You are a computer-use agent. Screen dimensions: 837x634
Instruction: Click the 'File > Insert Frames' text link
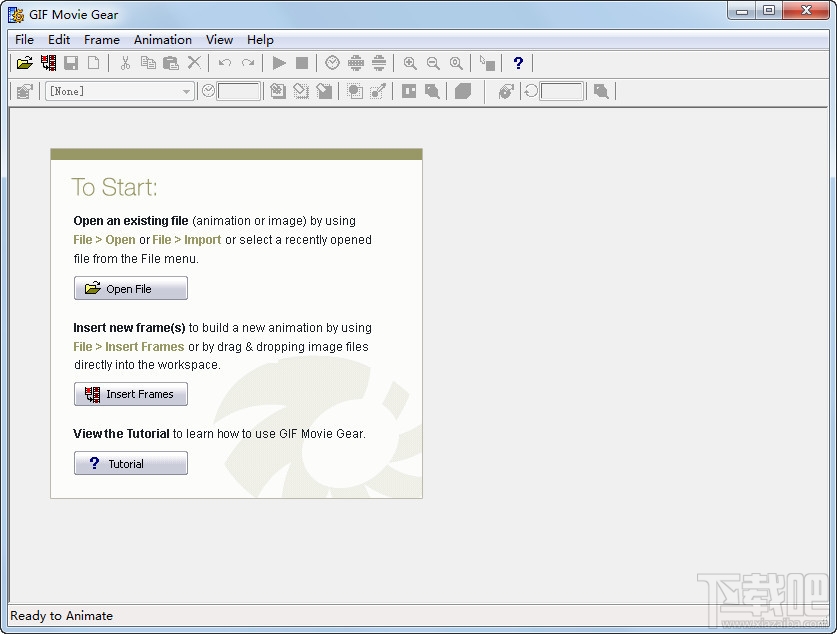pos(129,346)
